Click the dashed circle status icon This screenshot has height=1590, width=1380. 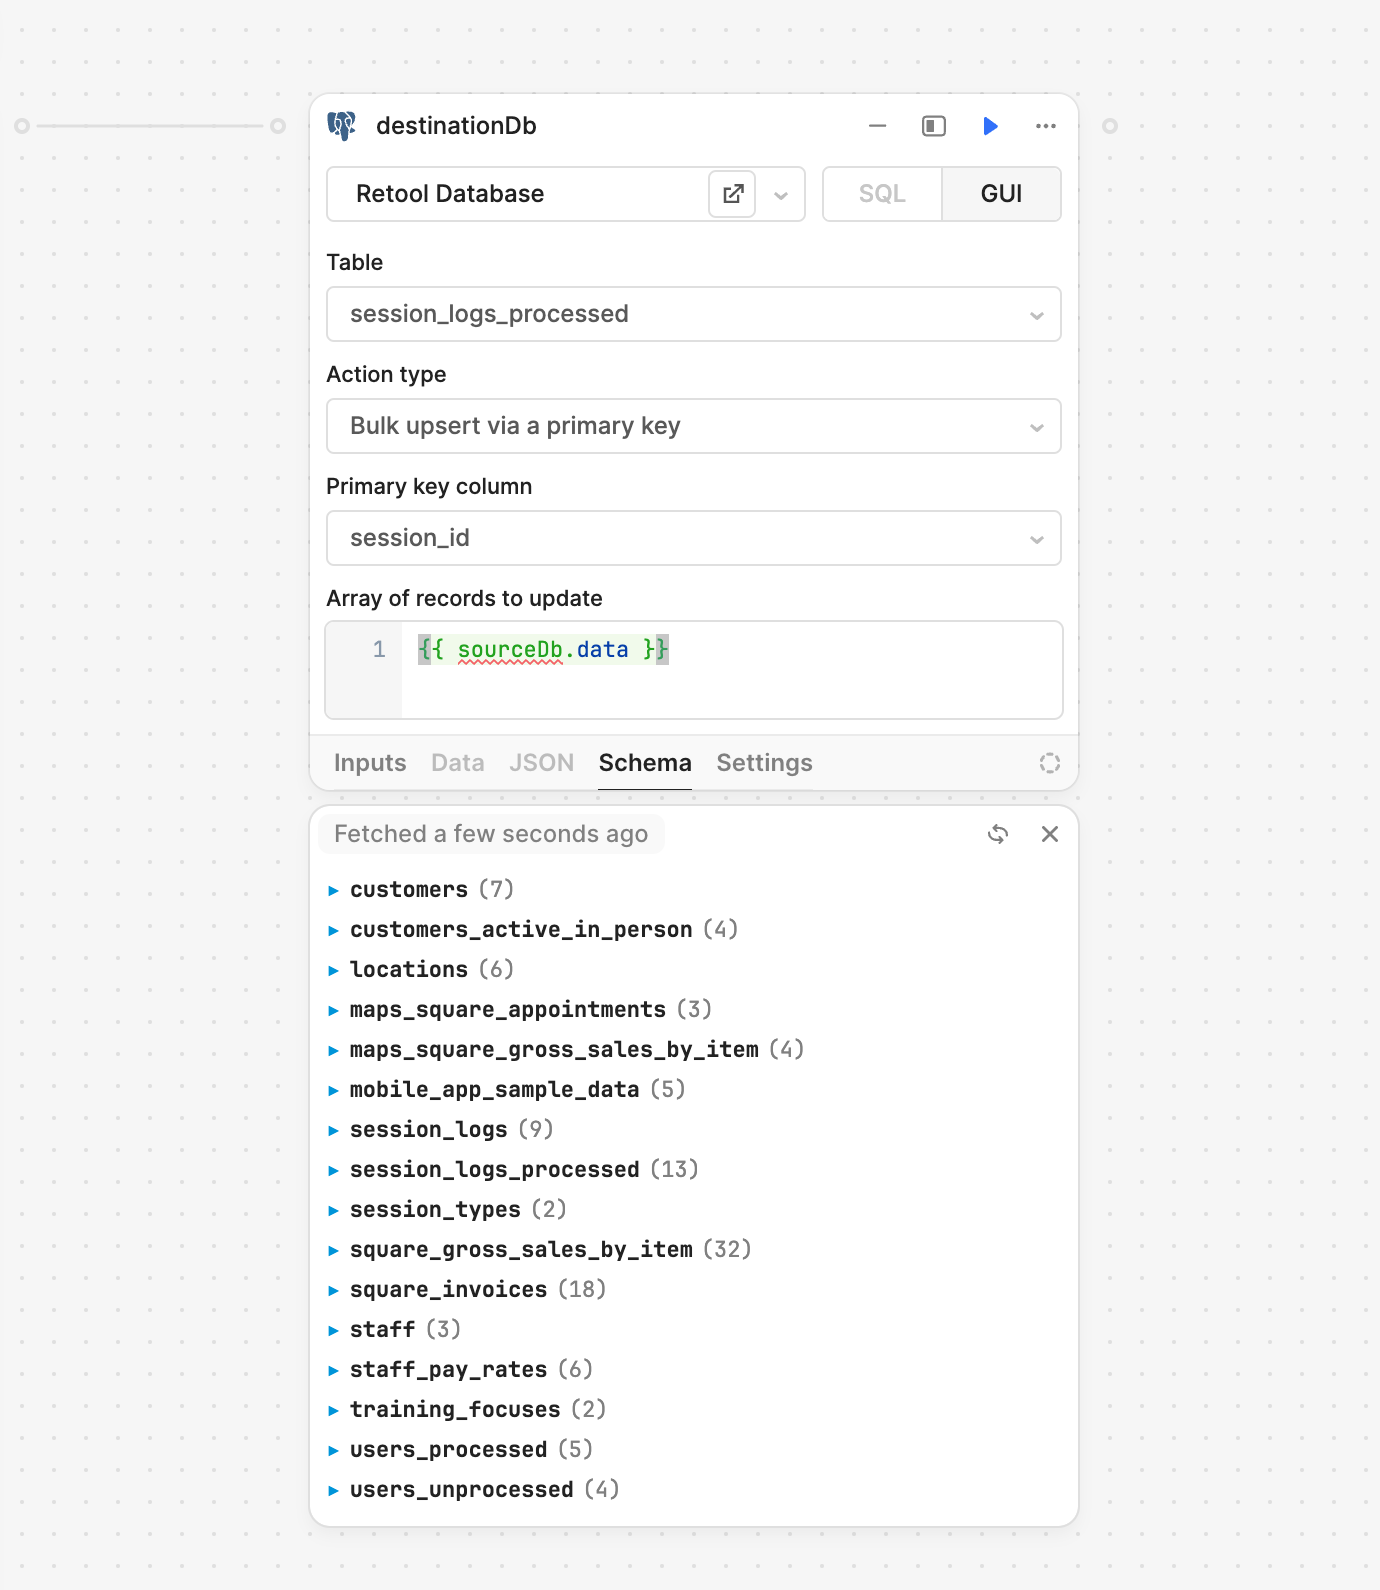click(1050, 763)
